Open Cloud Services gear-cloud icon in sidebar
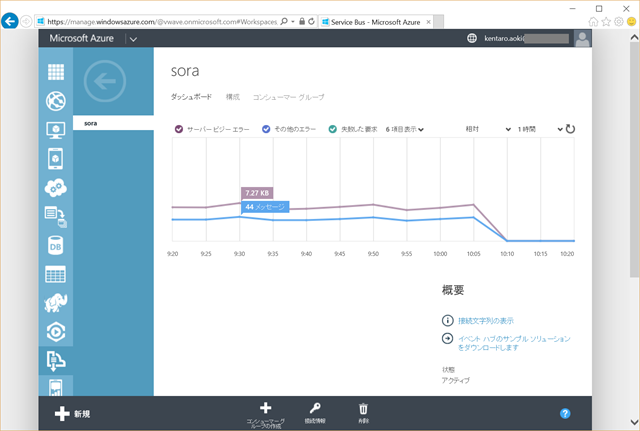This screenshot has width=640, height=431. tap(56, 187)
